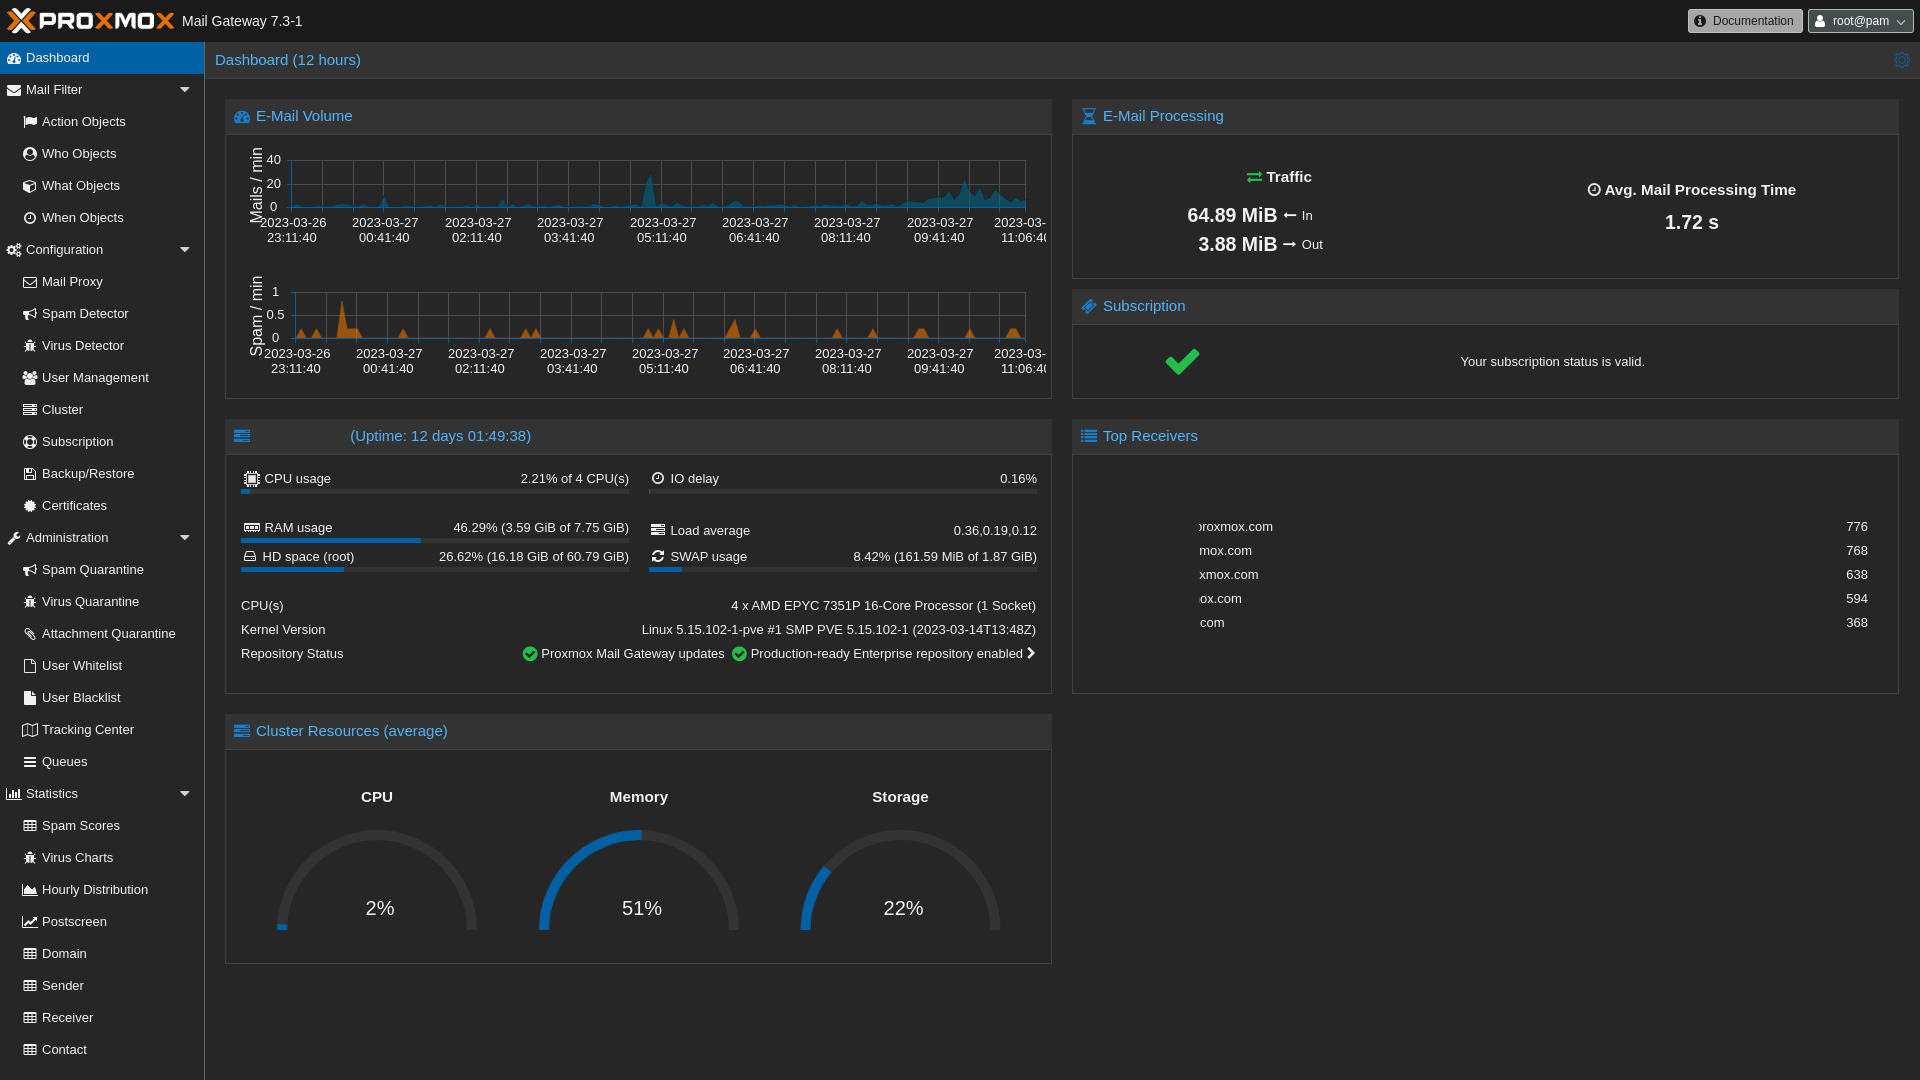Click the Attachment Quarantine paperclip icon

pyautogui.click(x=30, y=634)
